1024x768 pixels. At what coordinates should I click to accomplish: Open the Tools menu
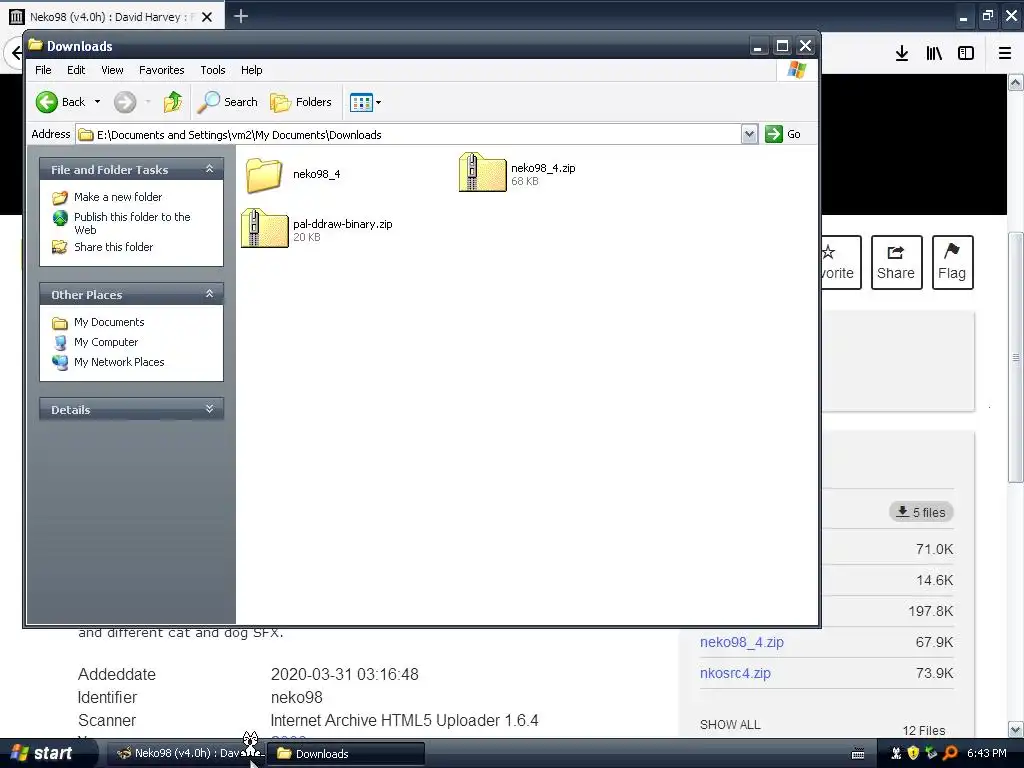click(x=212, y=70)
